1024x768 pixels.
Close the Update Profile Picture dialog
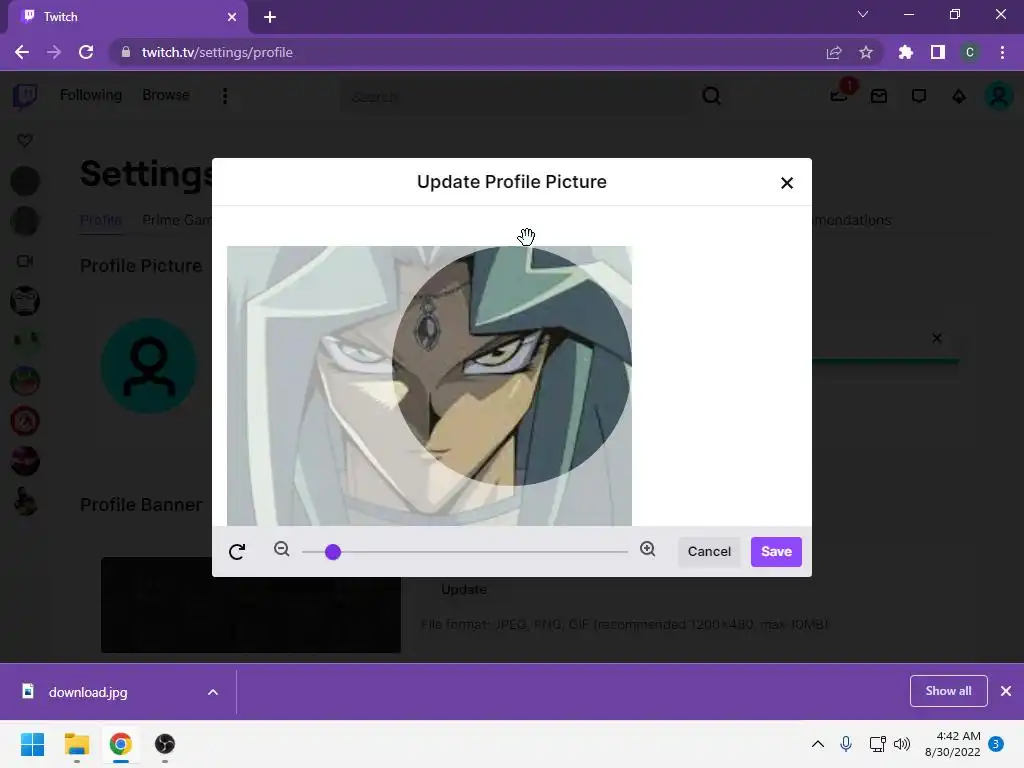pos(787,183)
